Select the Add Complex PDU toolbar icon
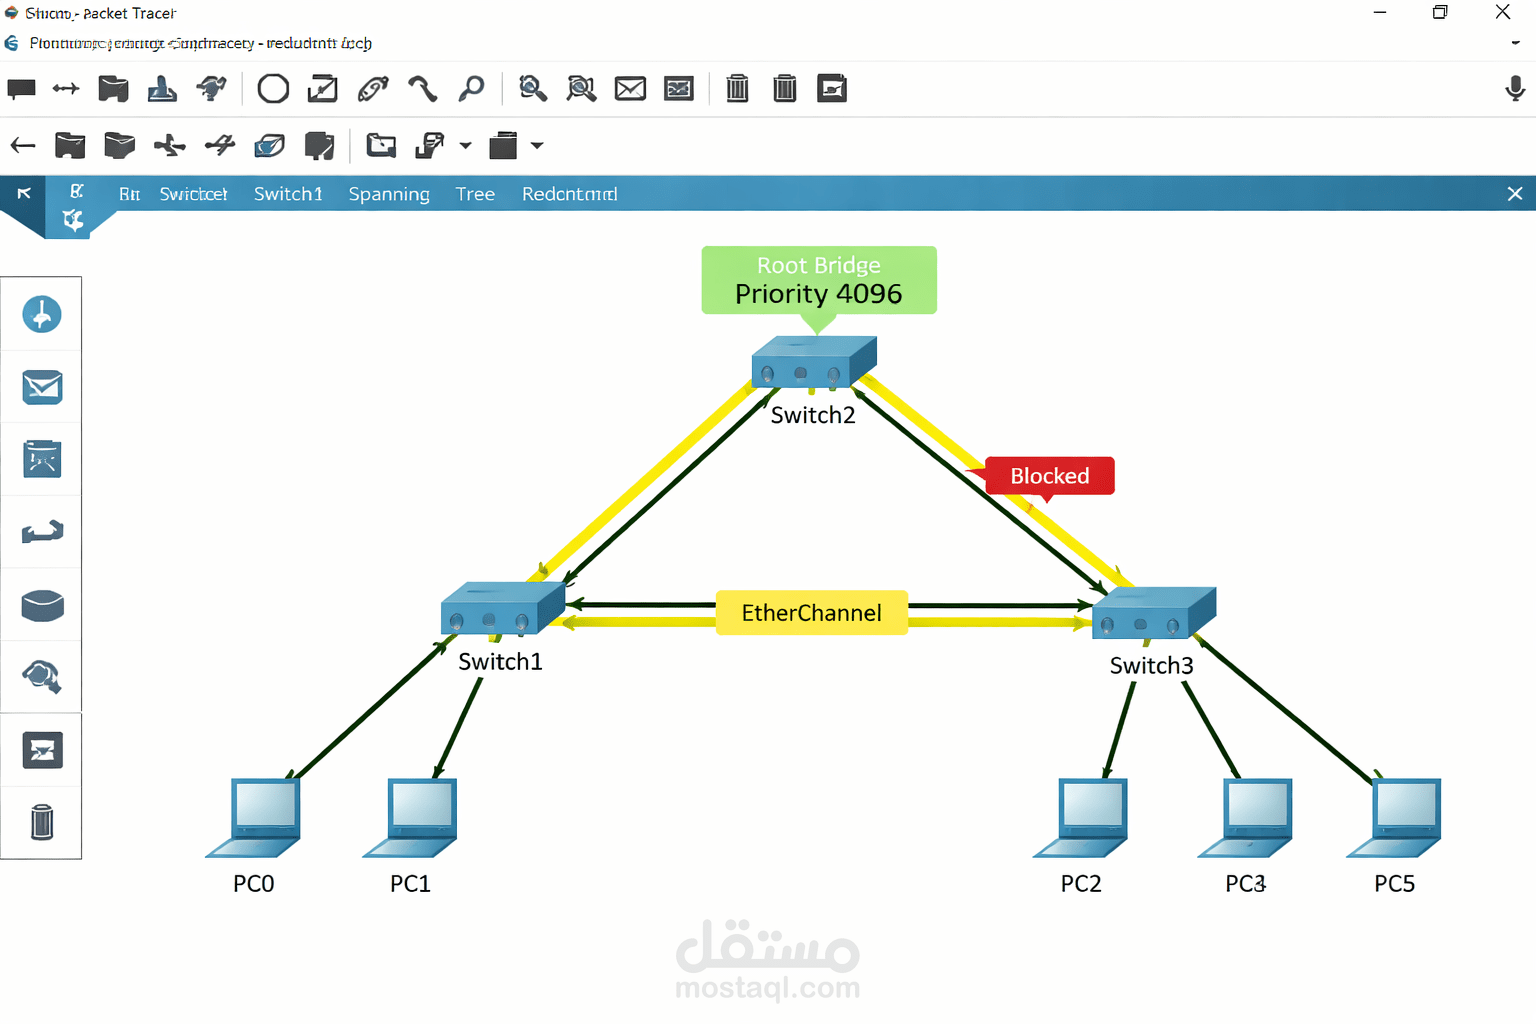This screenshot has height=1024, width=1536. pos(679,88)
